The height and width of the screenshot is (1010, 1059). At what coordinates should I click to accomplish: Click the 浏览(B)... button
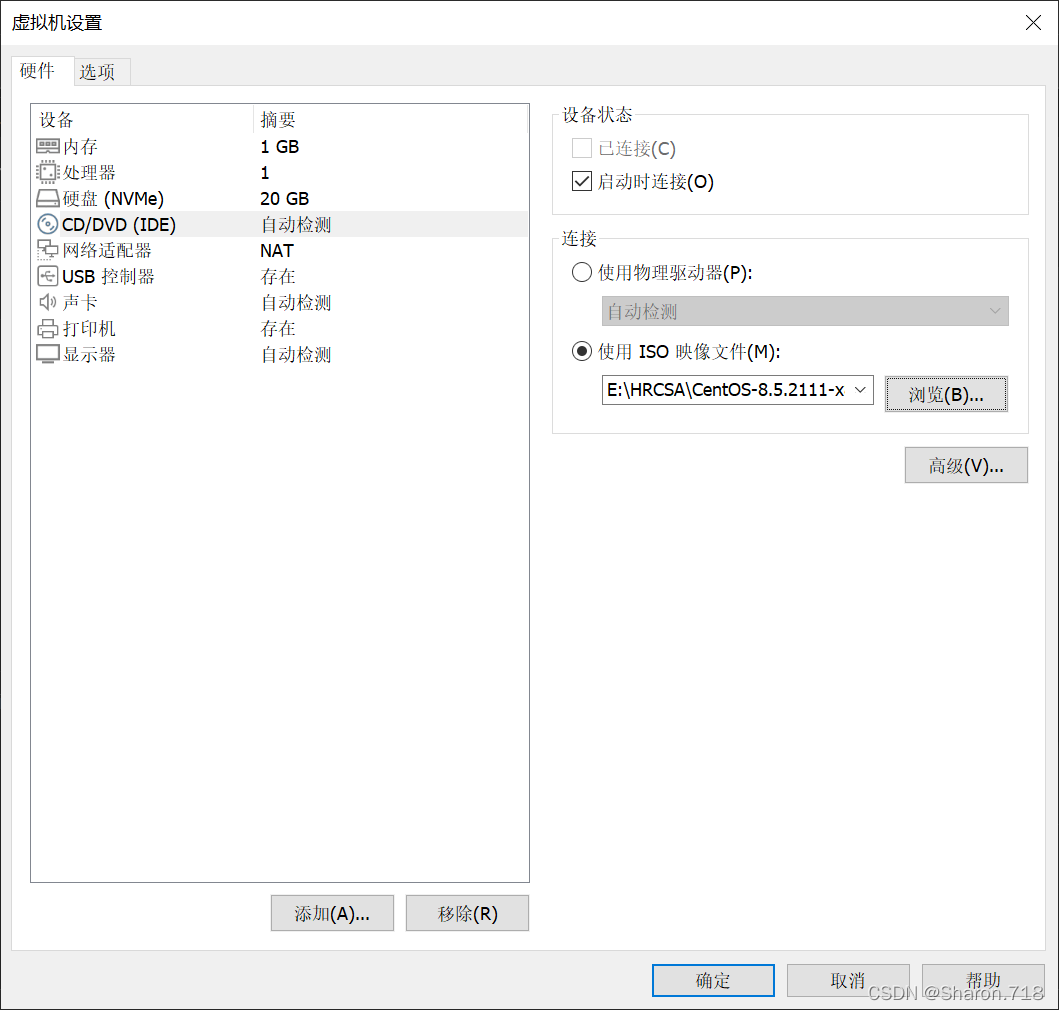pos(946,394)
